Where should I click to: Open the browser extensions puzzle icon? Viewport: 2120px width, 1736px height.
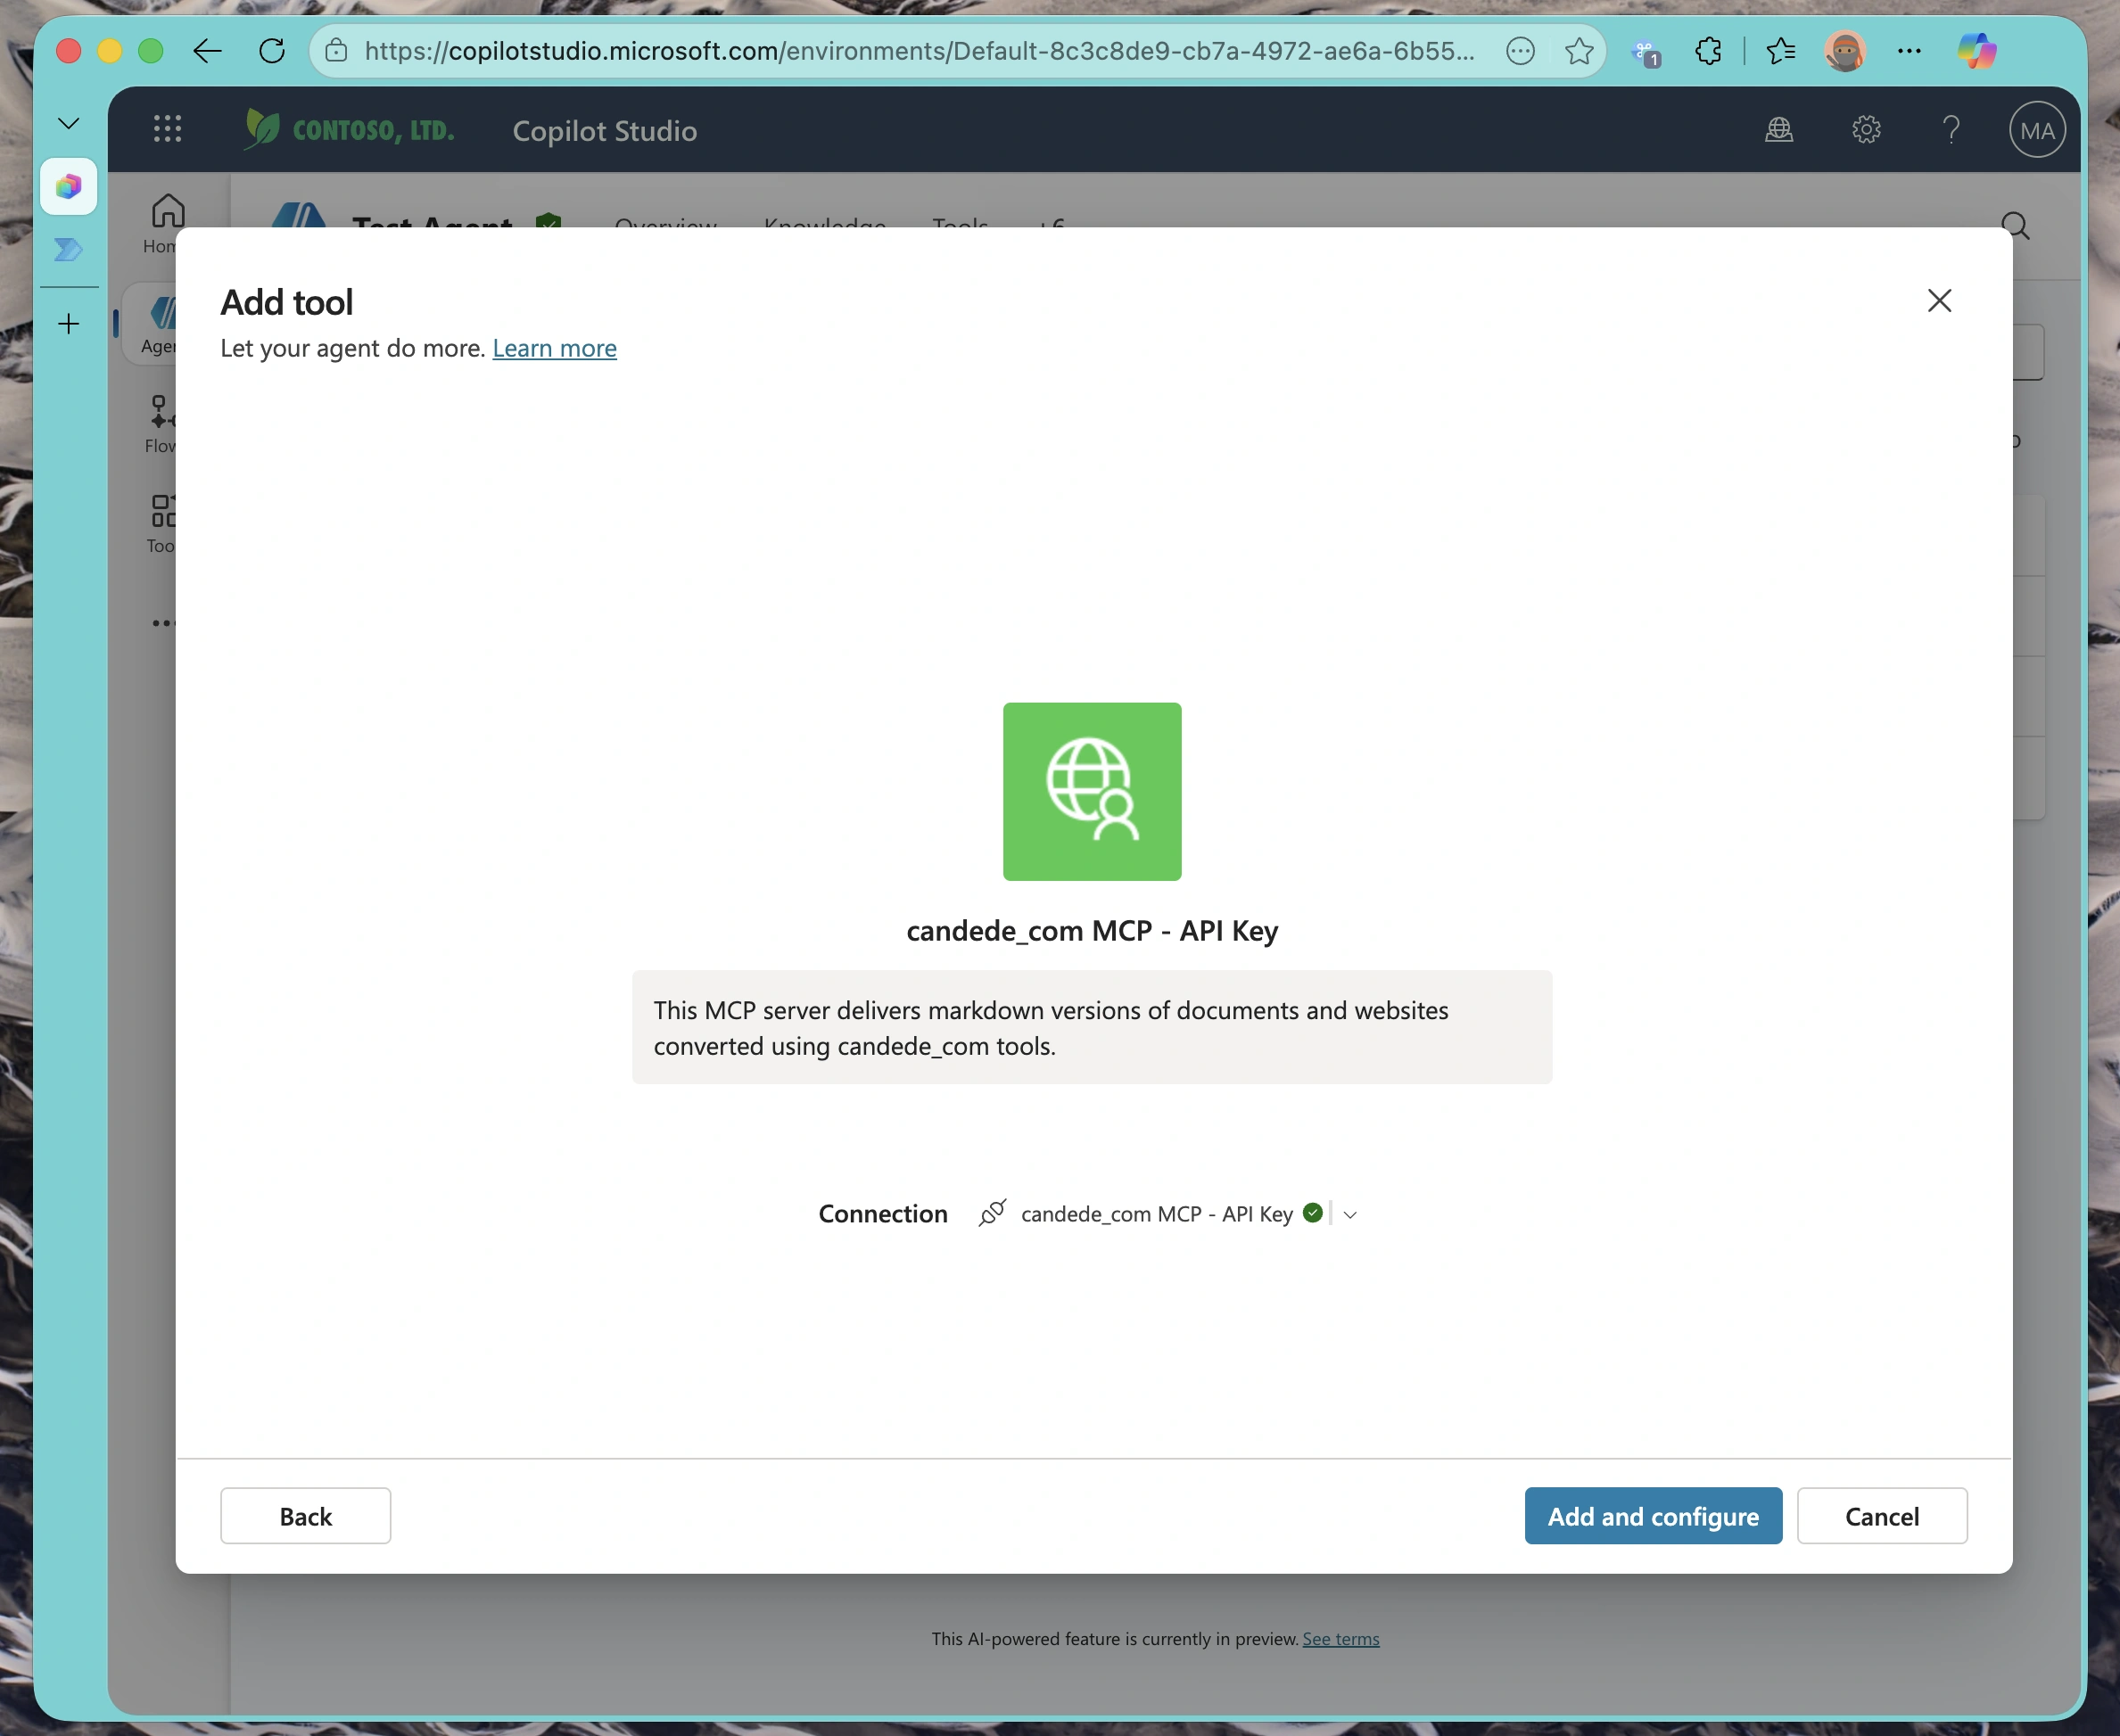click(x=1708, y=51)
